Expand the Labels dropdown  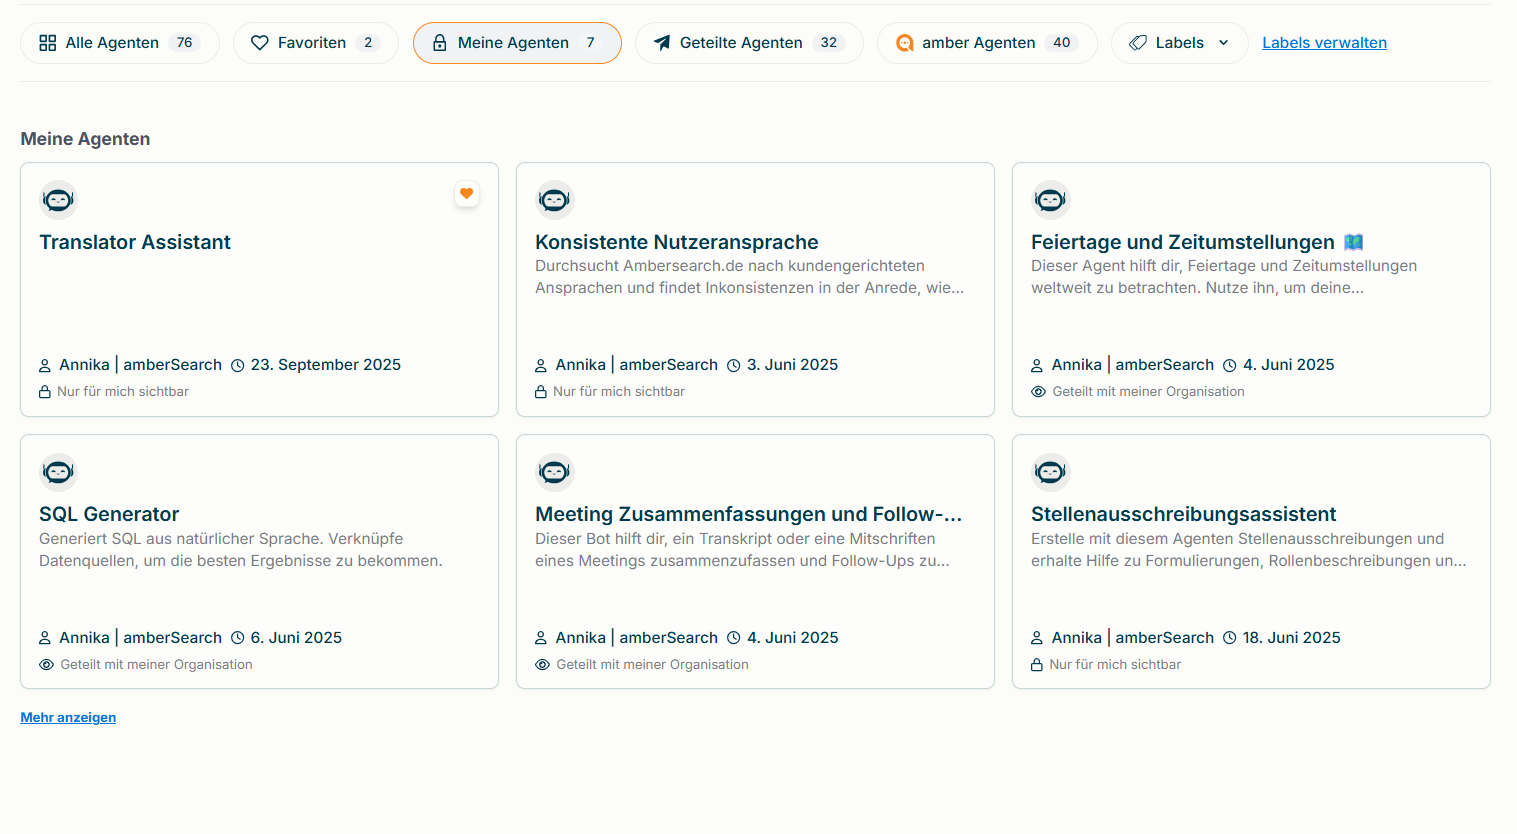(1180, 43)
